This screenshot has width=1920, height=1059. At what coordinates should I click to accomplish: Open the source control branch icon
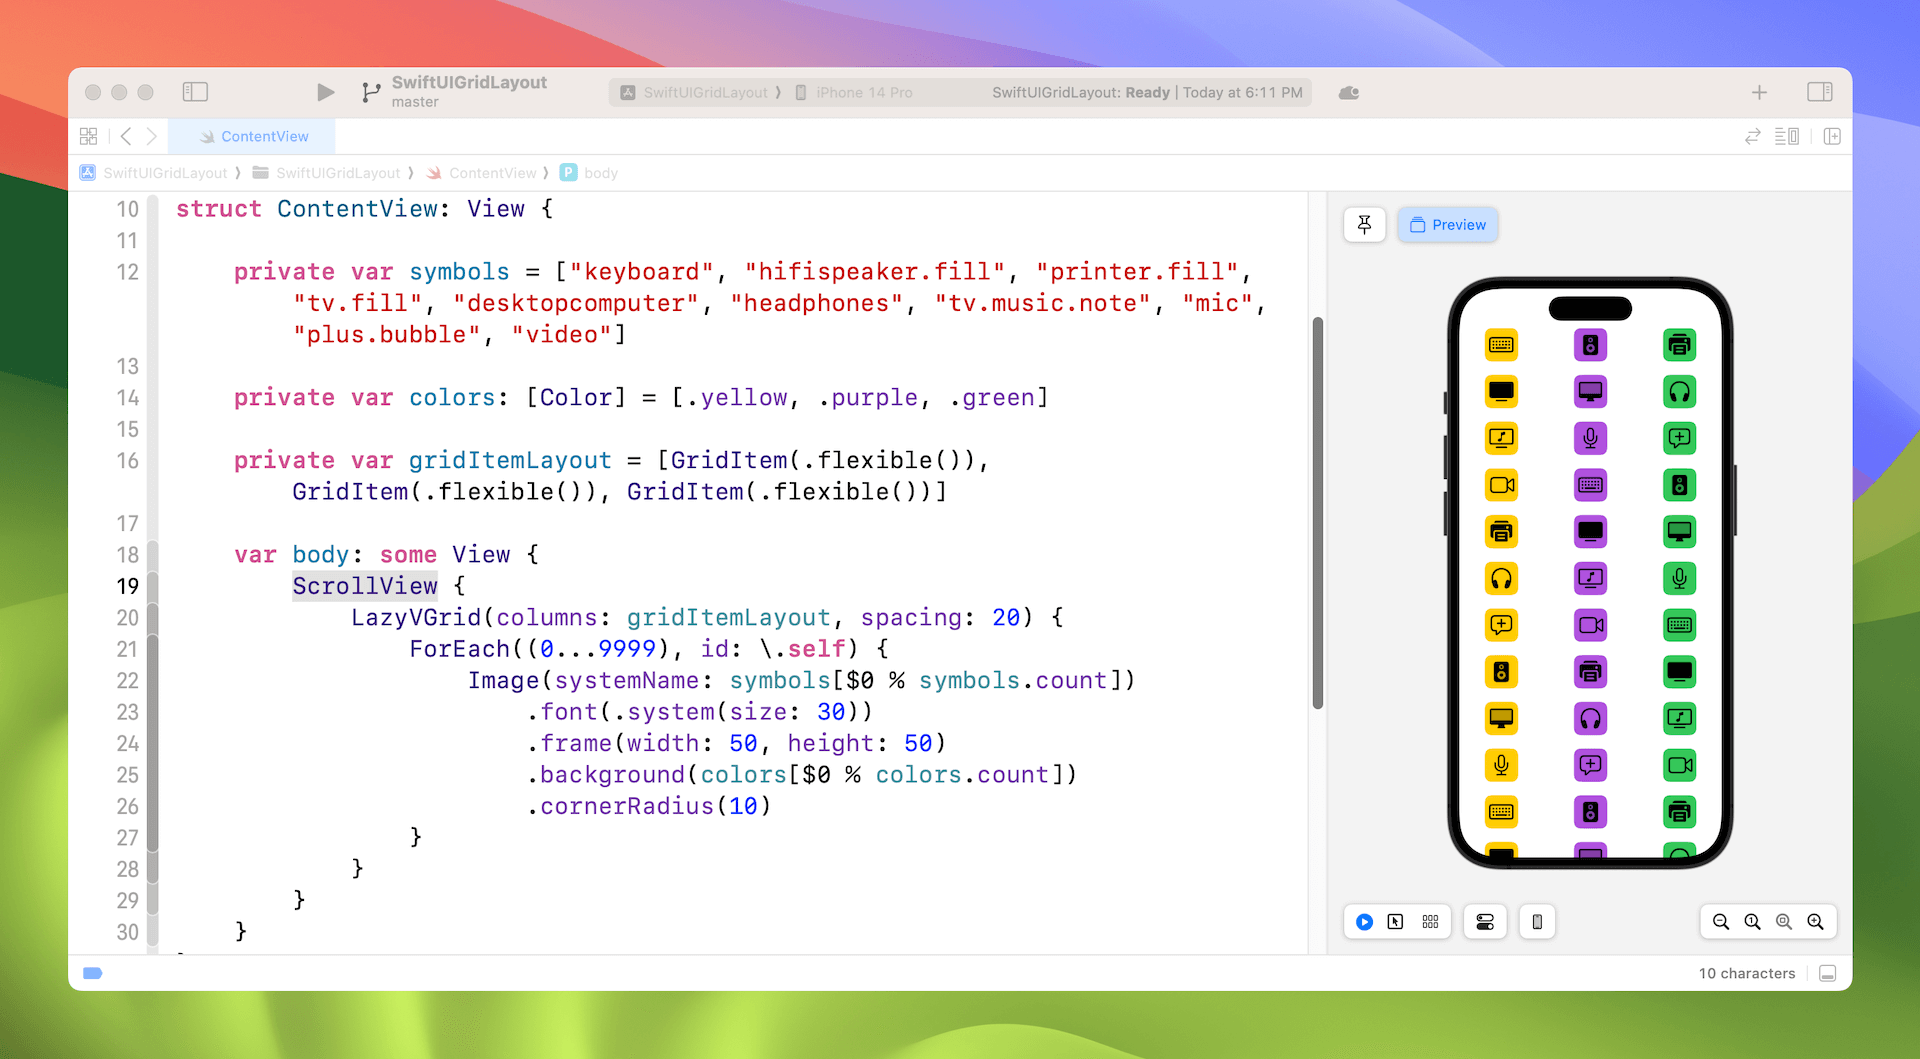click(x=371, y=92)
